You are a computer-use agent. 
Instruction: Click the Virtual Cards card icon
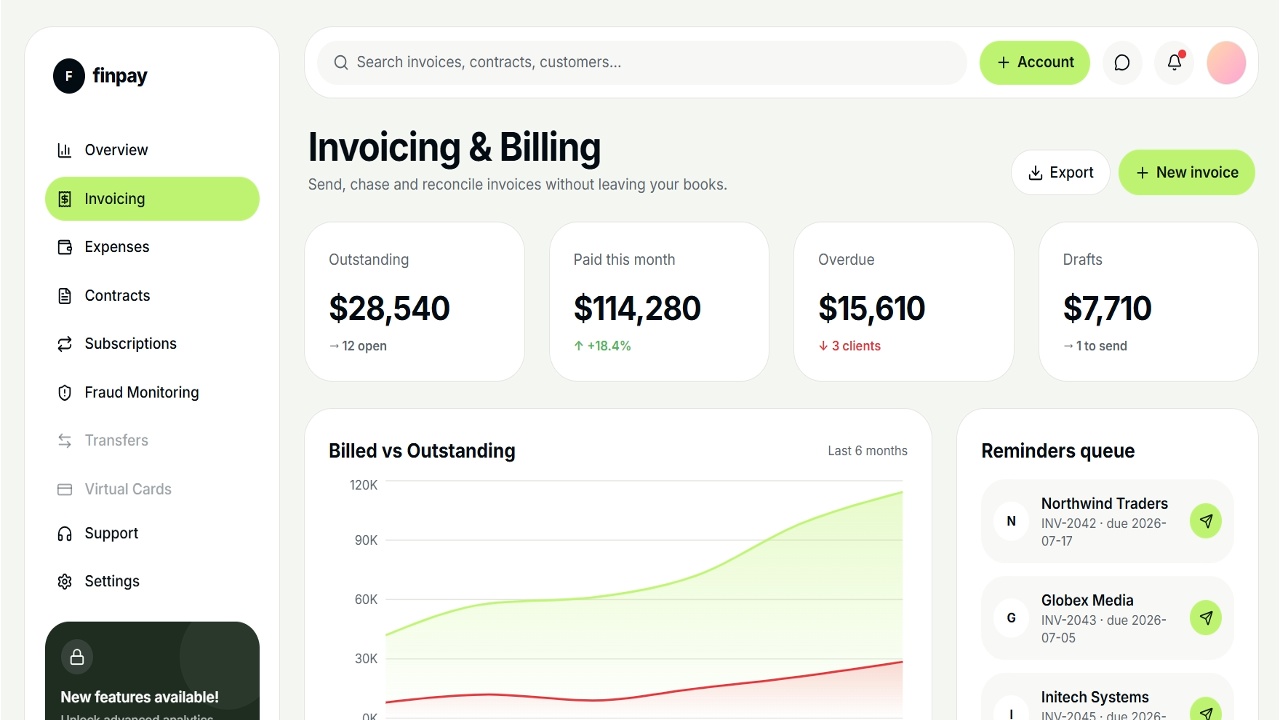[x=65, y=489]
